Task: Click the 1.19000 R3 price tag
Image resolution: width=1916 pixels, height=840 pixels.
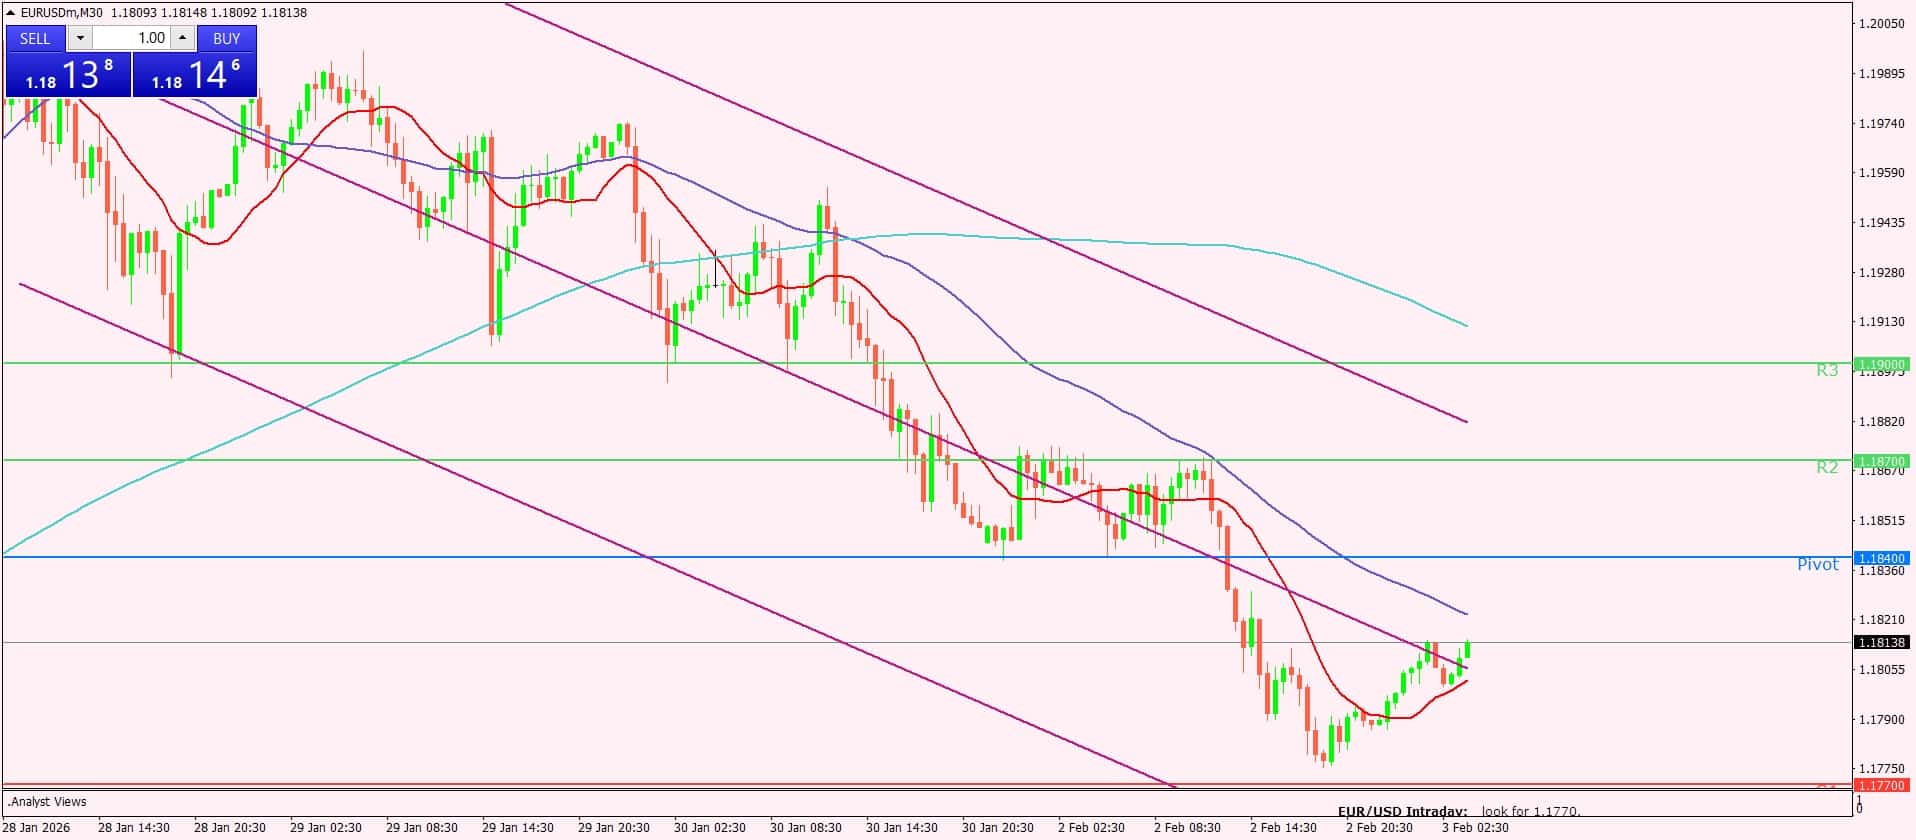Action: click(x=1881, y=364)
